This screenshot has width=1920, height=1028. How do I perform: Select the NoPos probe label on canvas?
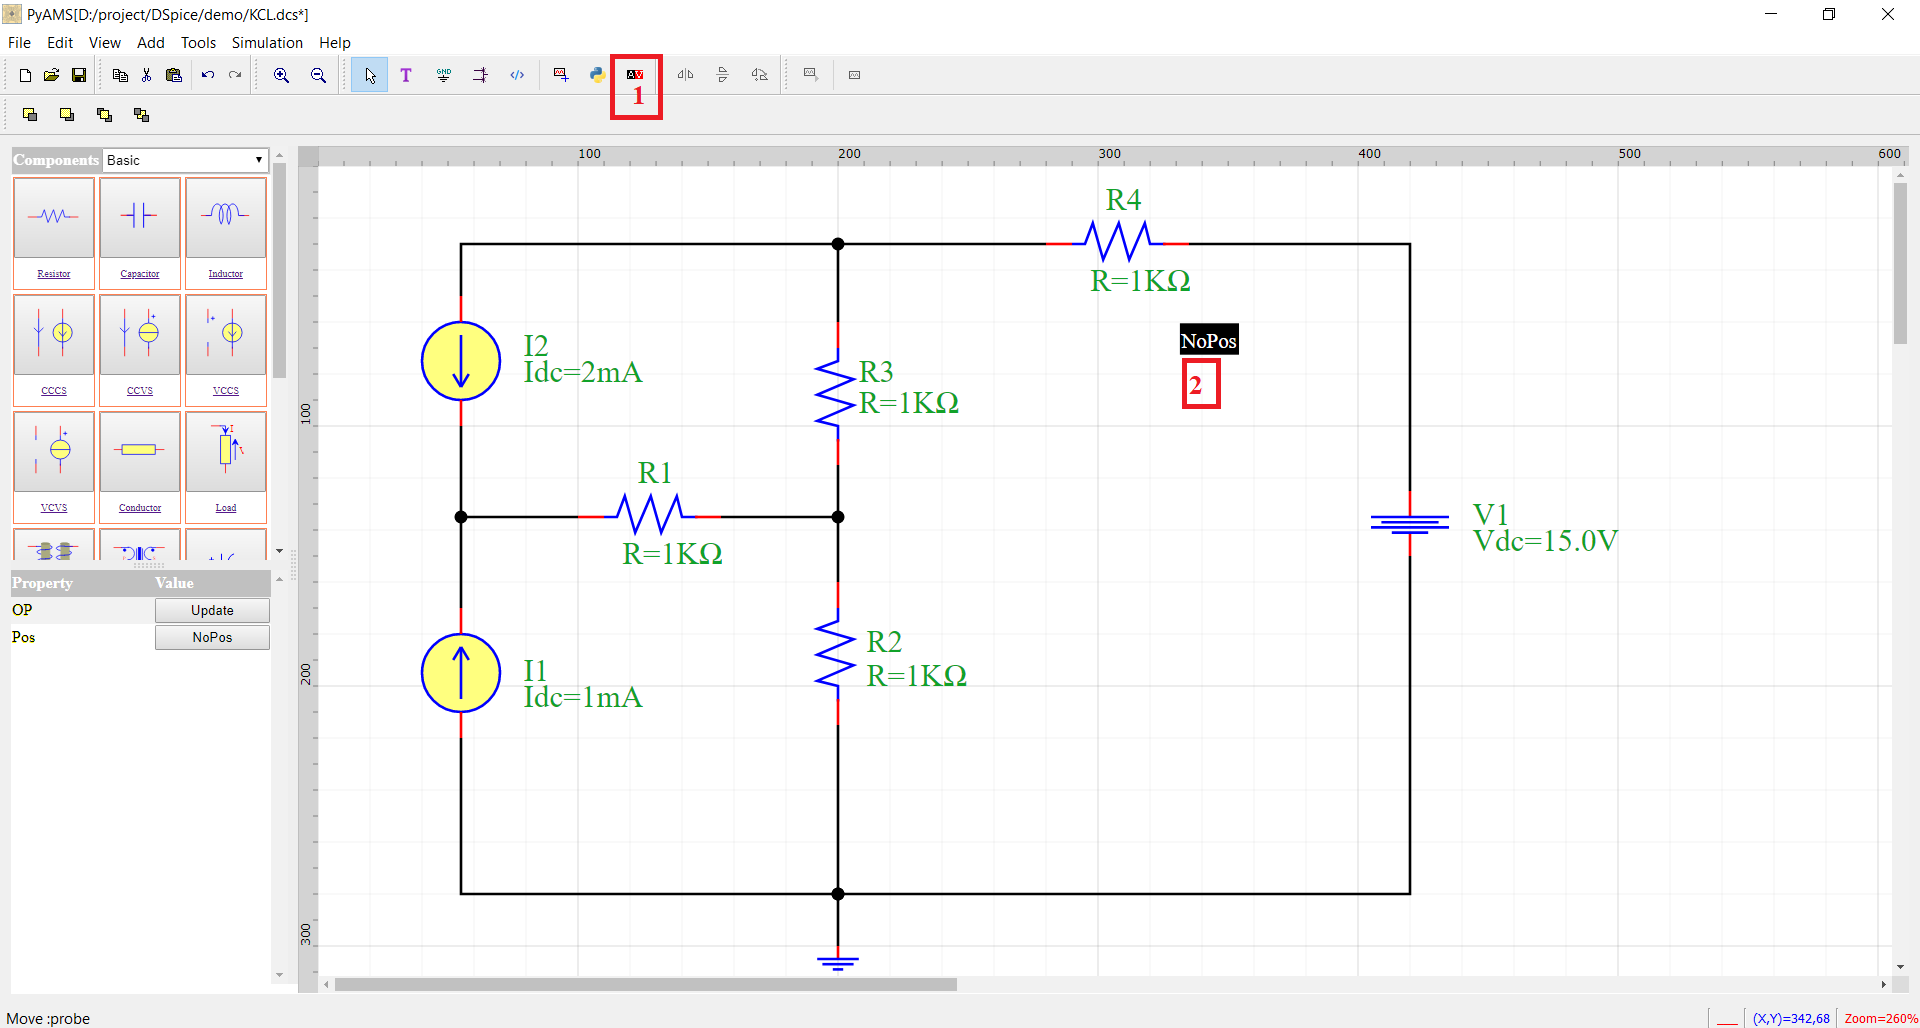click(x=1209, y=340)
